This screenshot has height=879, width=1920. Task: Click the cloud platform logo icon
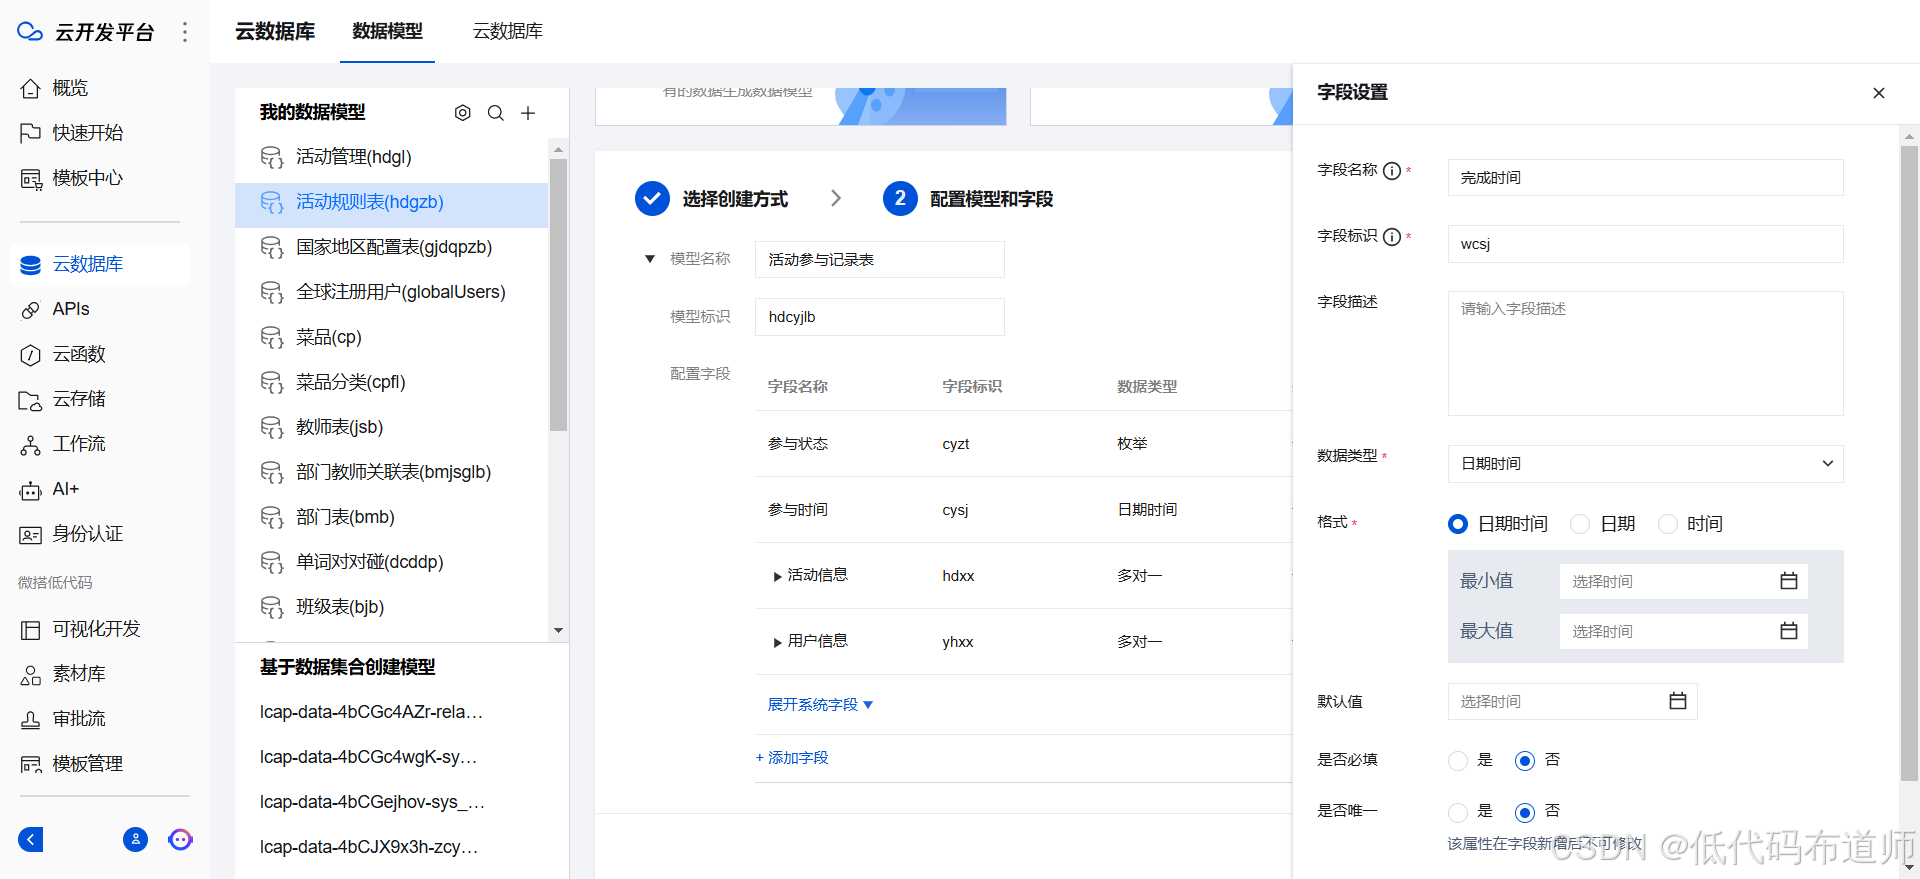[30, 32]
